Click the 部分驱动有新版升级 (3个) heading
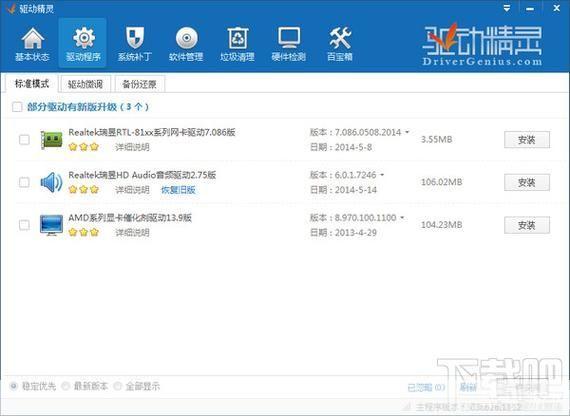This screenshot has height=416, width=570. pos(88,107)
